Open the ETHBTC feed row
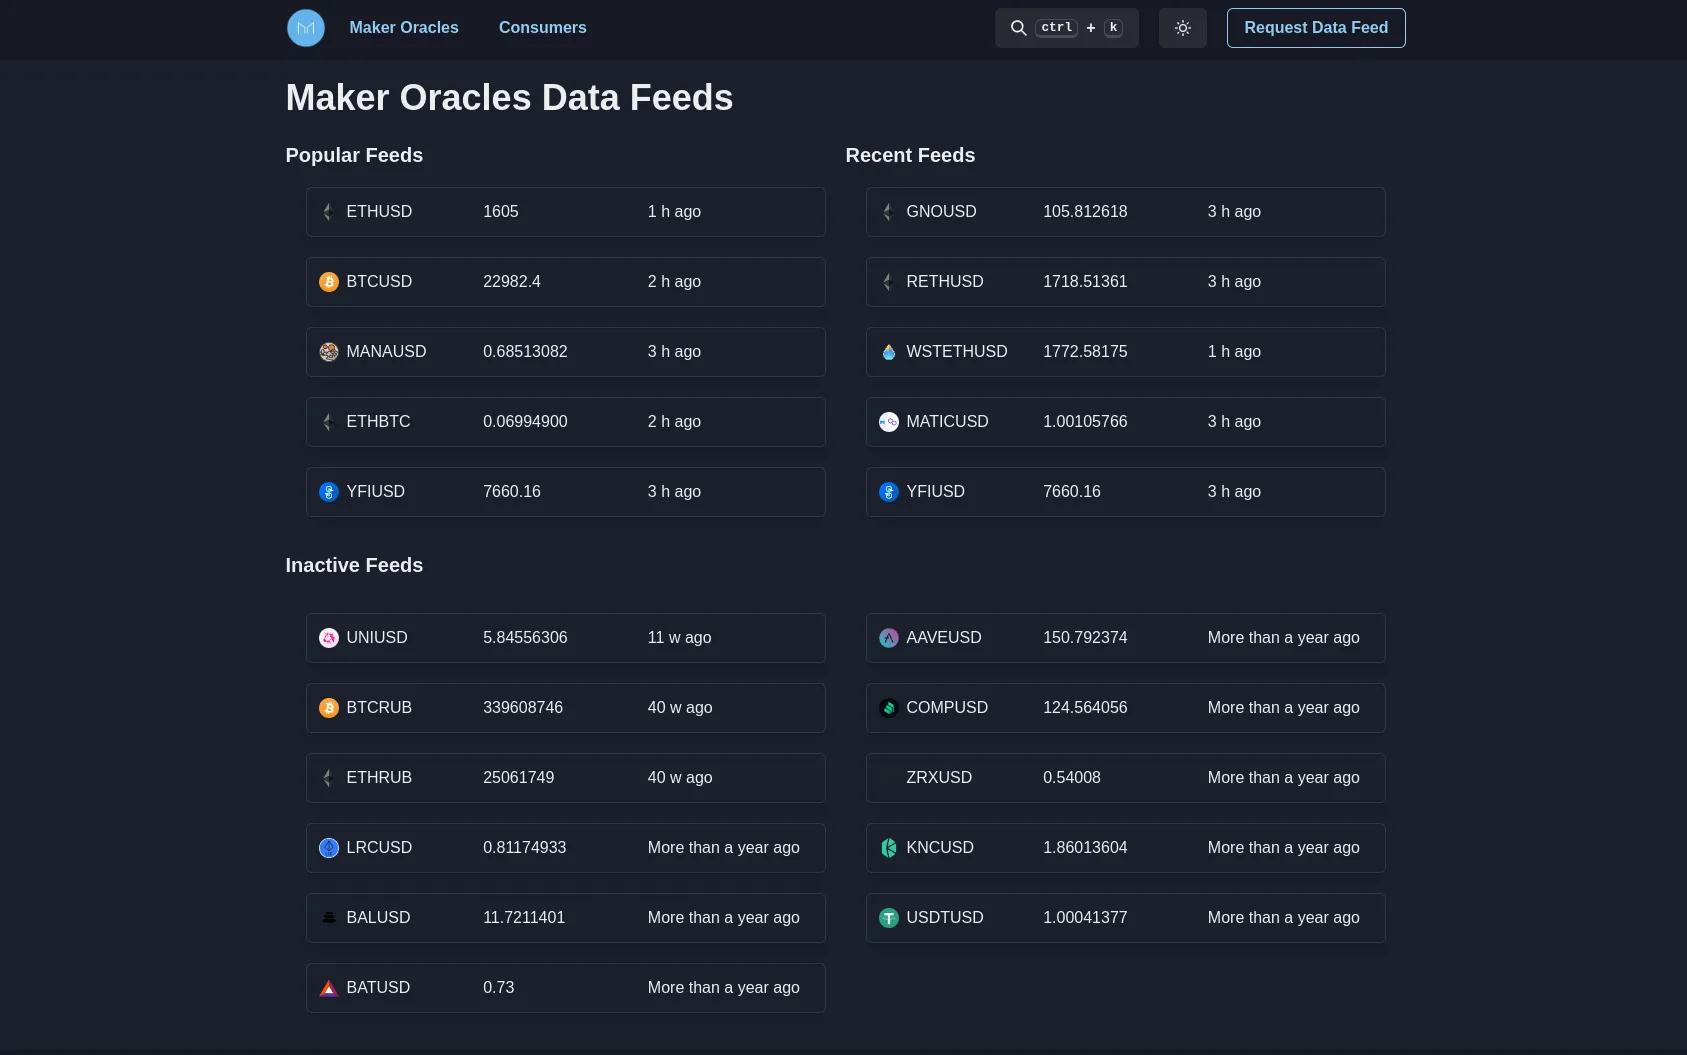1687x1055 pixels. pyautogui.click(x=565, y=422)
